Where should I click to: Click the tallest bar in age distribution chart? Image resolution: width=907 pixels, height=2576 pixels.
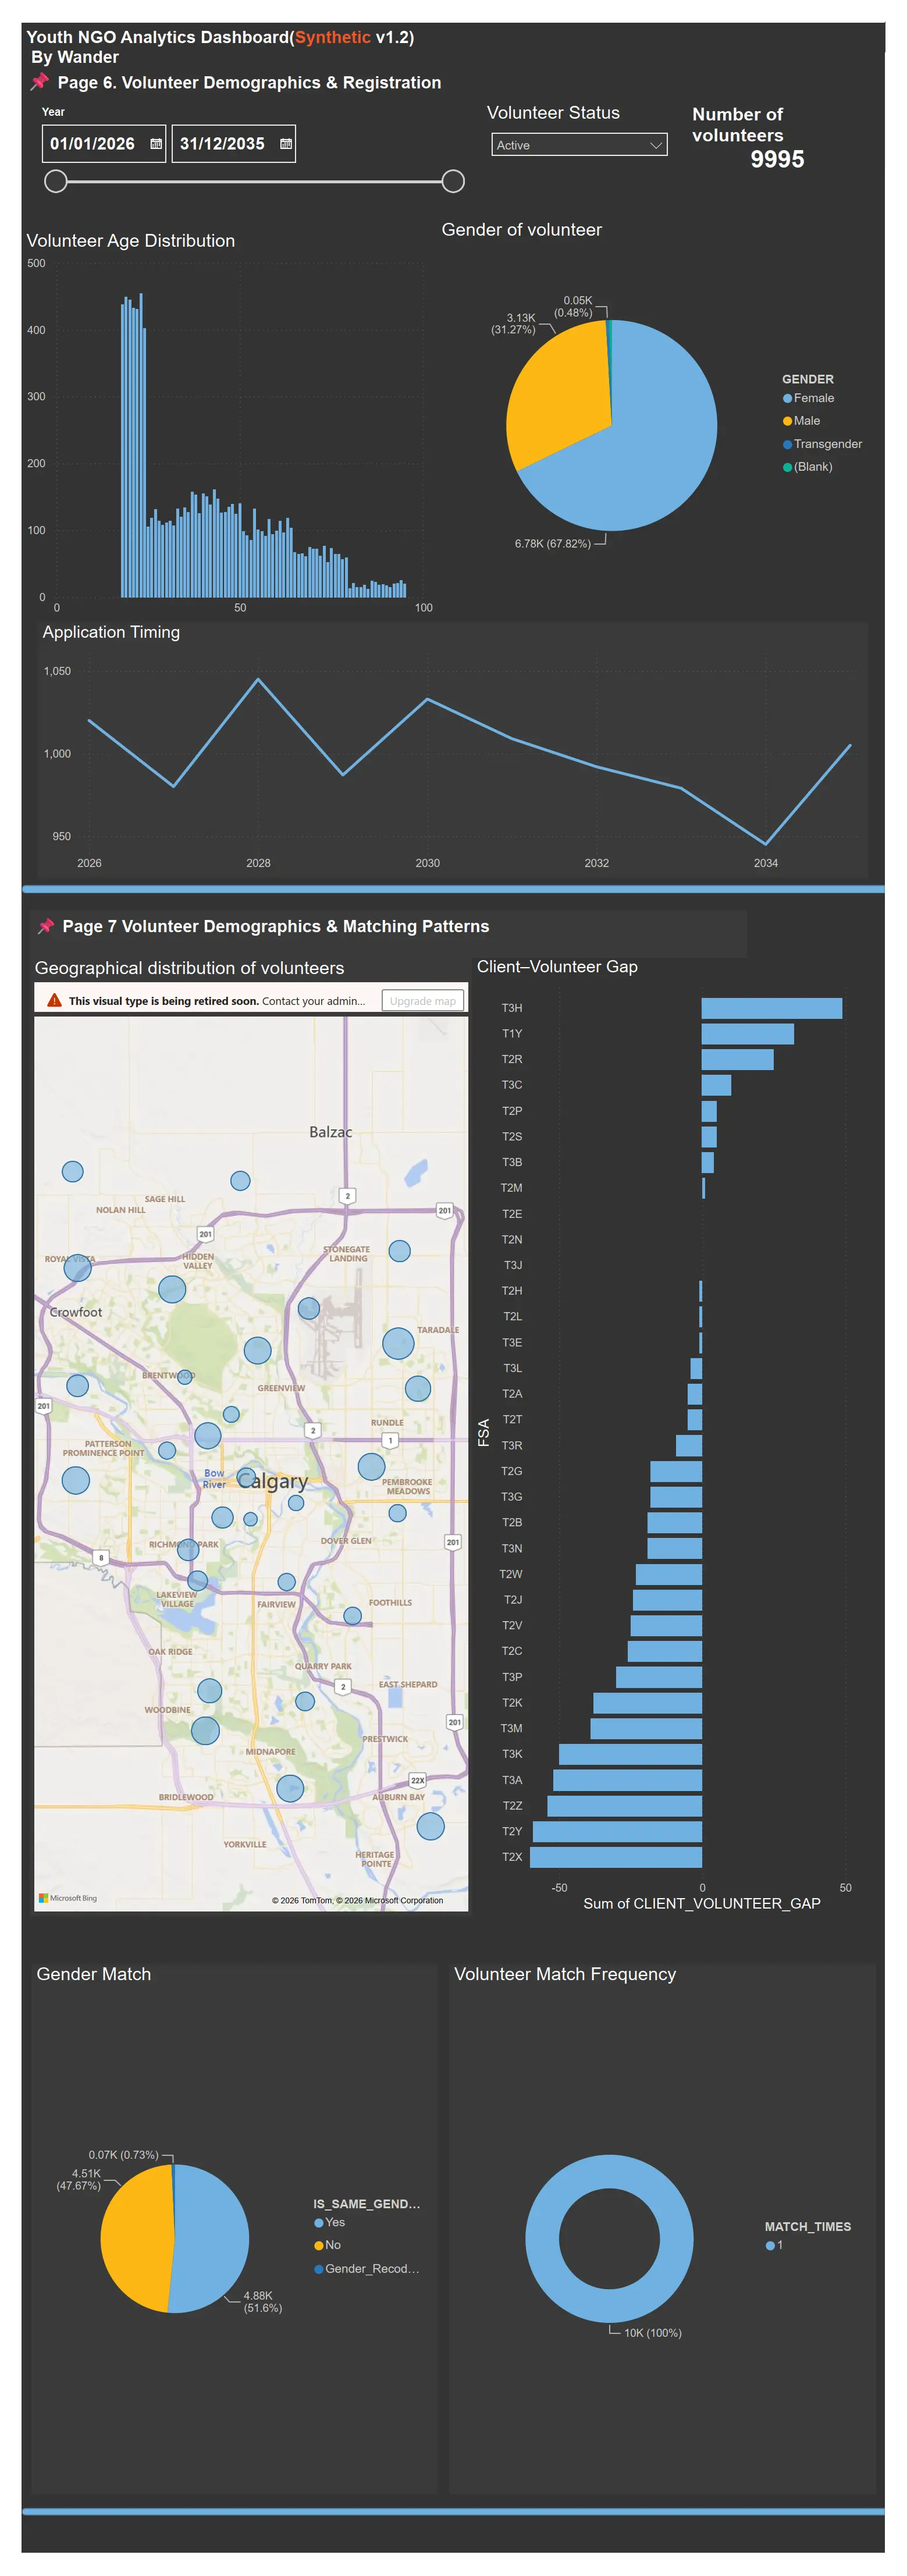pos(141,445)
